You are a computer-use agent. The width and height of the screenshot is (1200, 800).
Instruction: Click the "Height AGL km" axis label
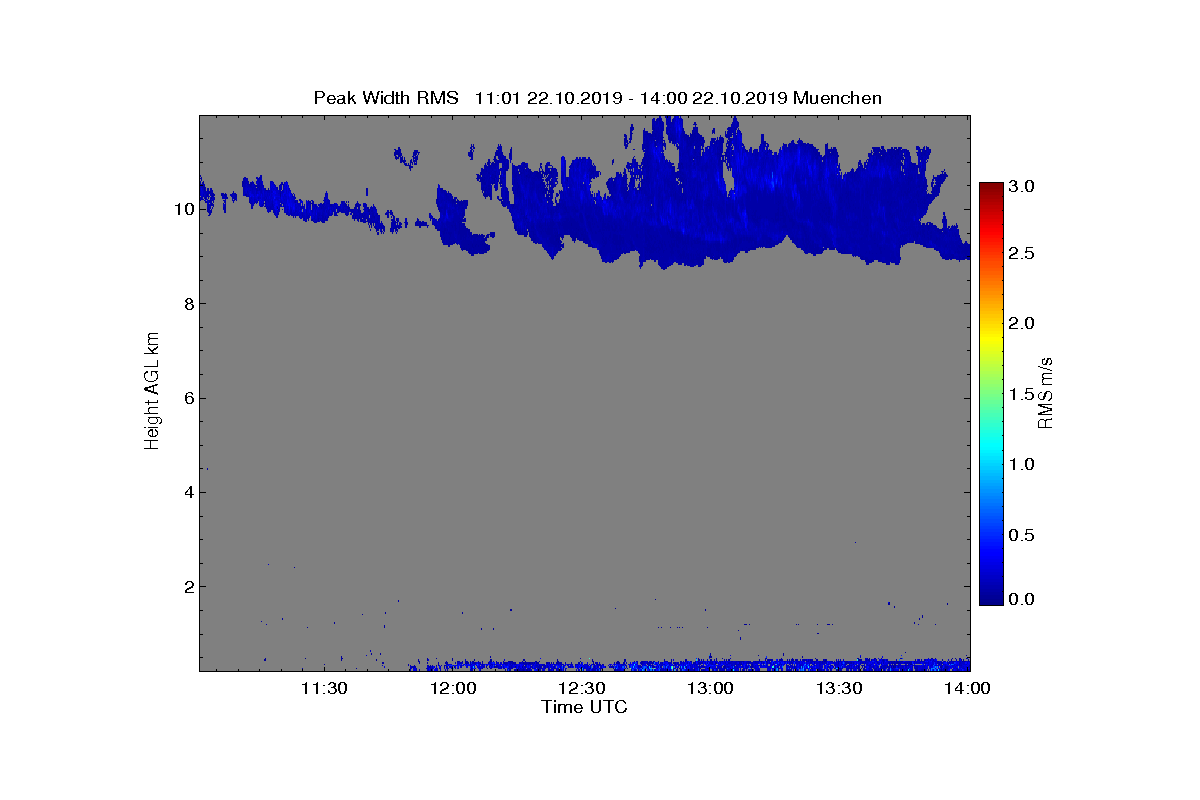pos(152,392)
